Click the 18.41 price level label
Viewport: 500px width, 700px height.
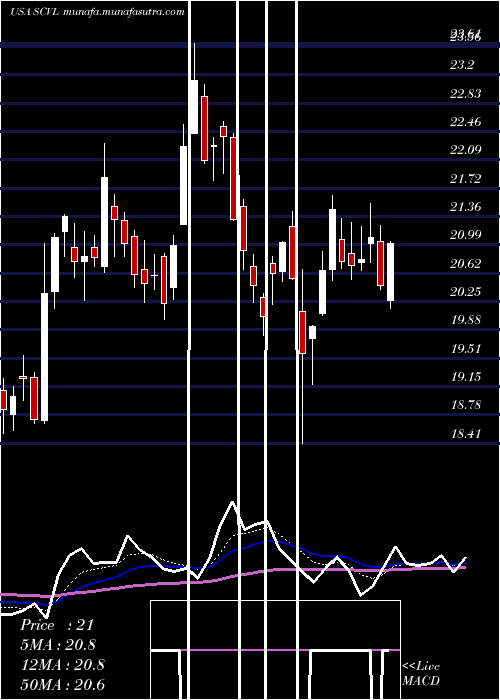[x=466, y=433]
